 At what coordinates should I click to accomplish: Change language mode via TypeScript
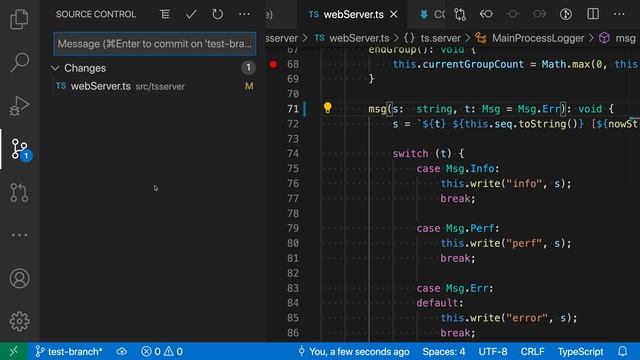point(580,351)
